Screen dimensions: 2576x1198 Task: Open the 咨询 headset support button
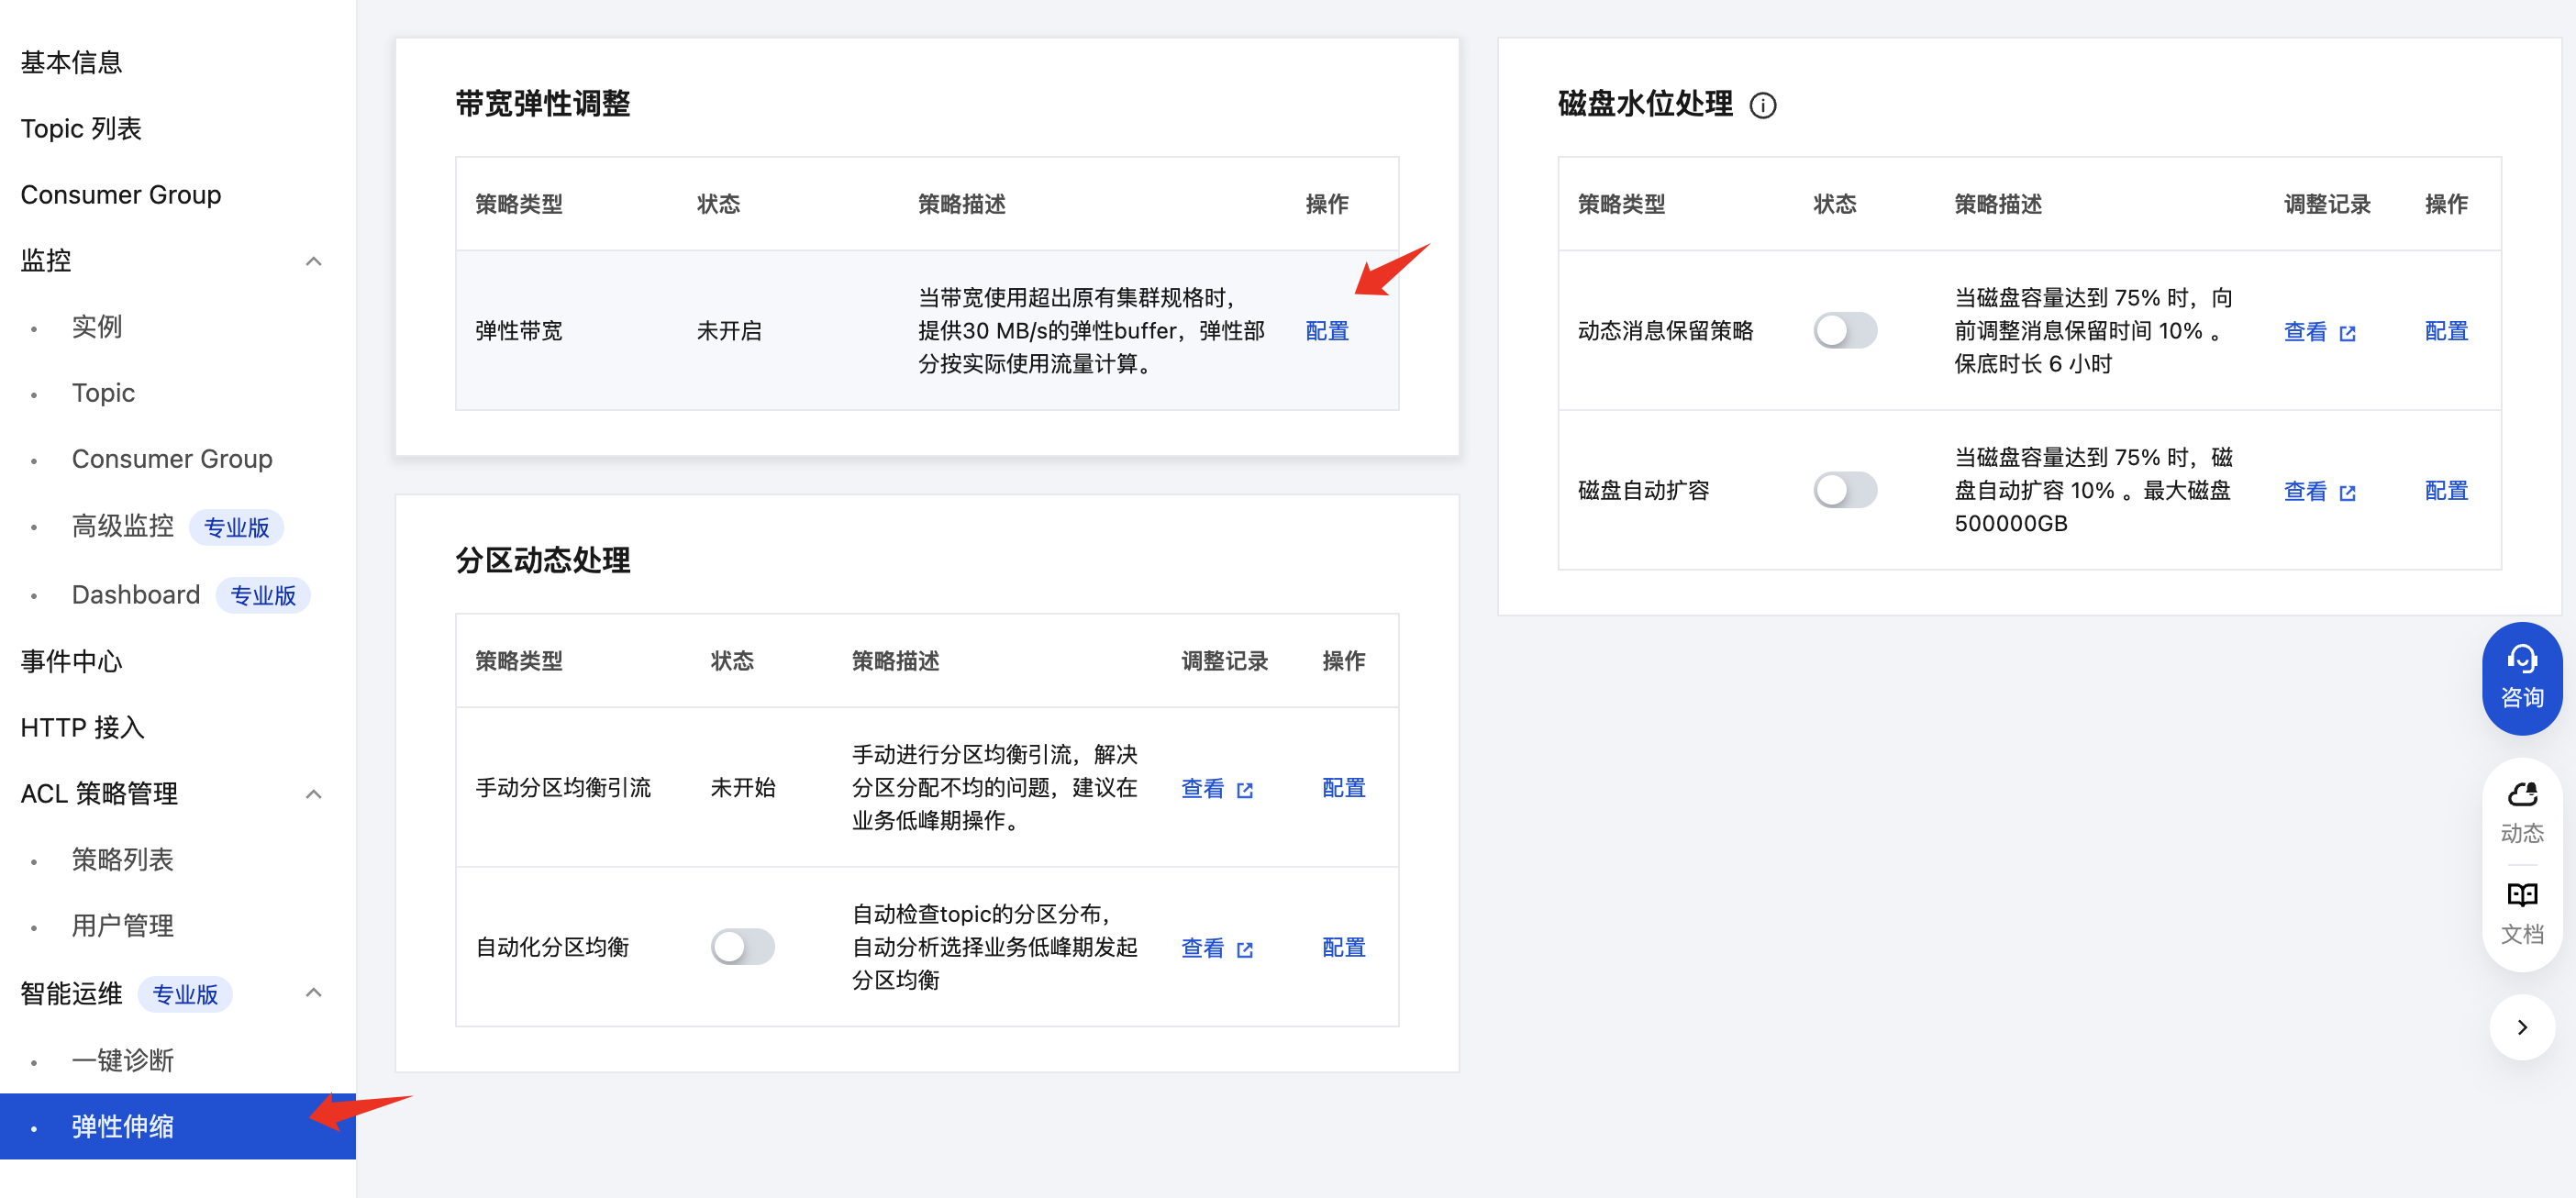click(2521, 678)
